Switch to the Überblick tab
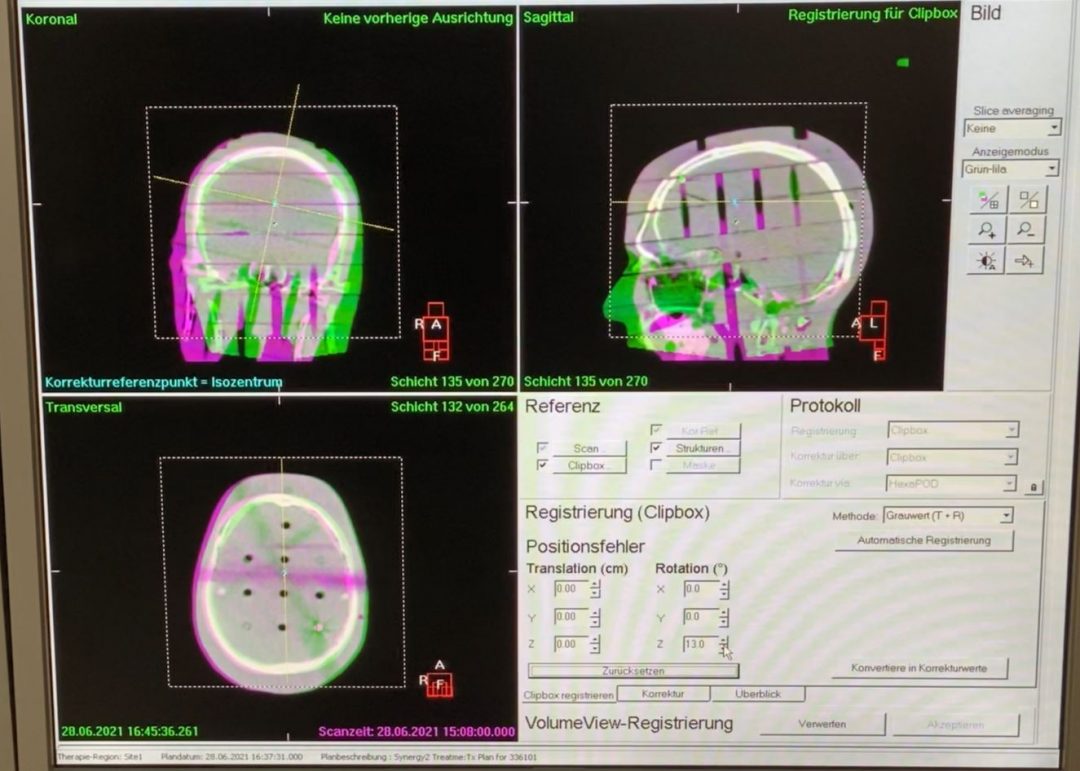Screen dimensions: 1080x771 (x=759, y=694)
